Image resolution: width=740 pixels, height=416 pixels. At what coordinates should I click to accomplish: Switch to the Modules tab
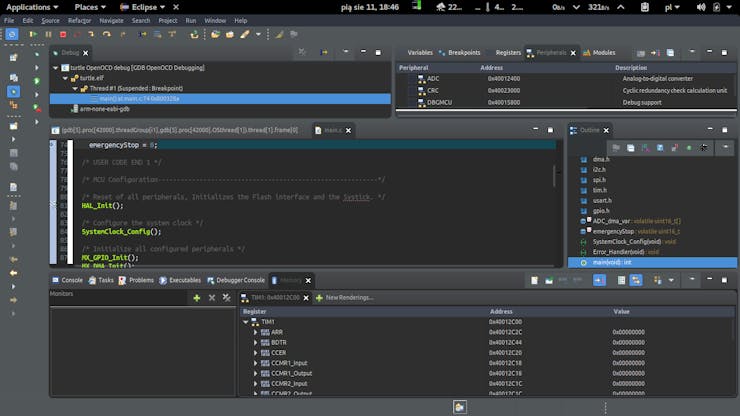(x=599, y=53)
